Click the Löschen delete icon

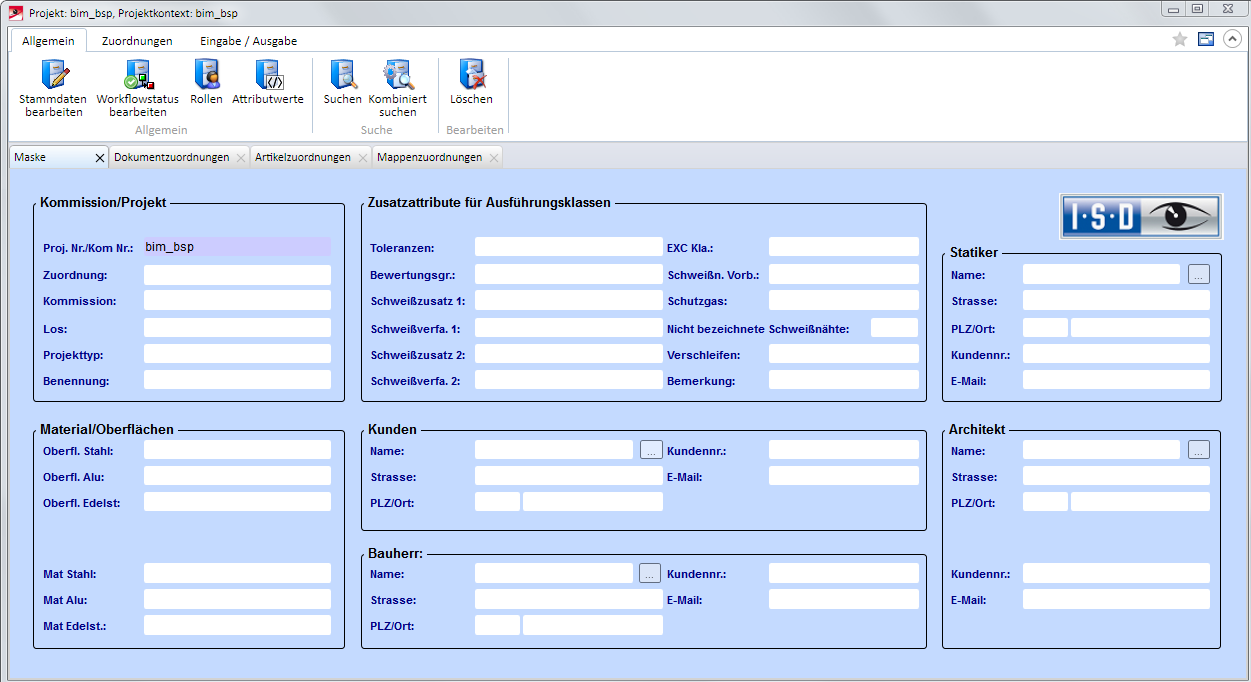pyautogui.click(x=471, y=76)
